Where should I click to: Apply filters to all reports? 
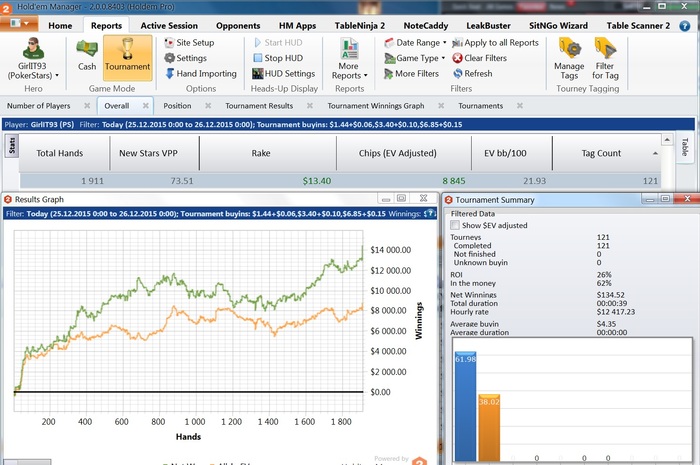[496, 43]
